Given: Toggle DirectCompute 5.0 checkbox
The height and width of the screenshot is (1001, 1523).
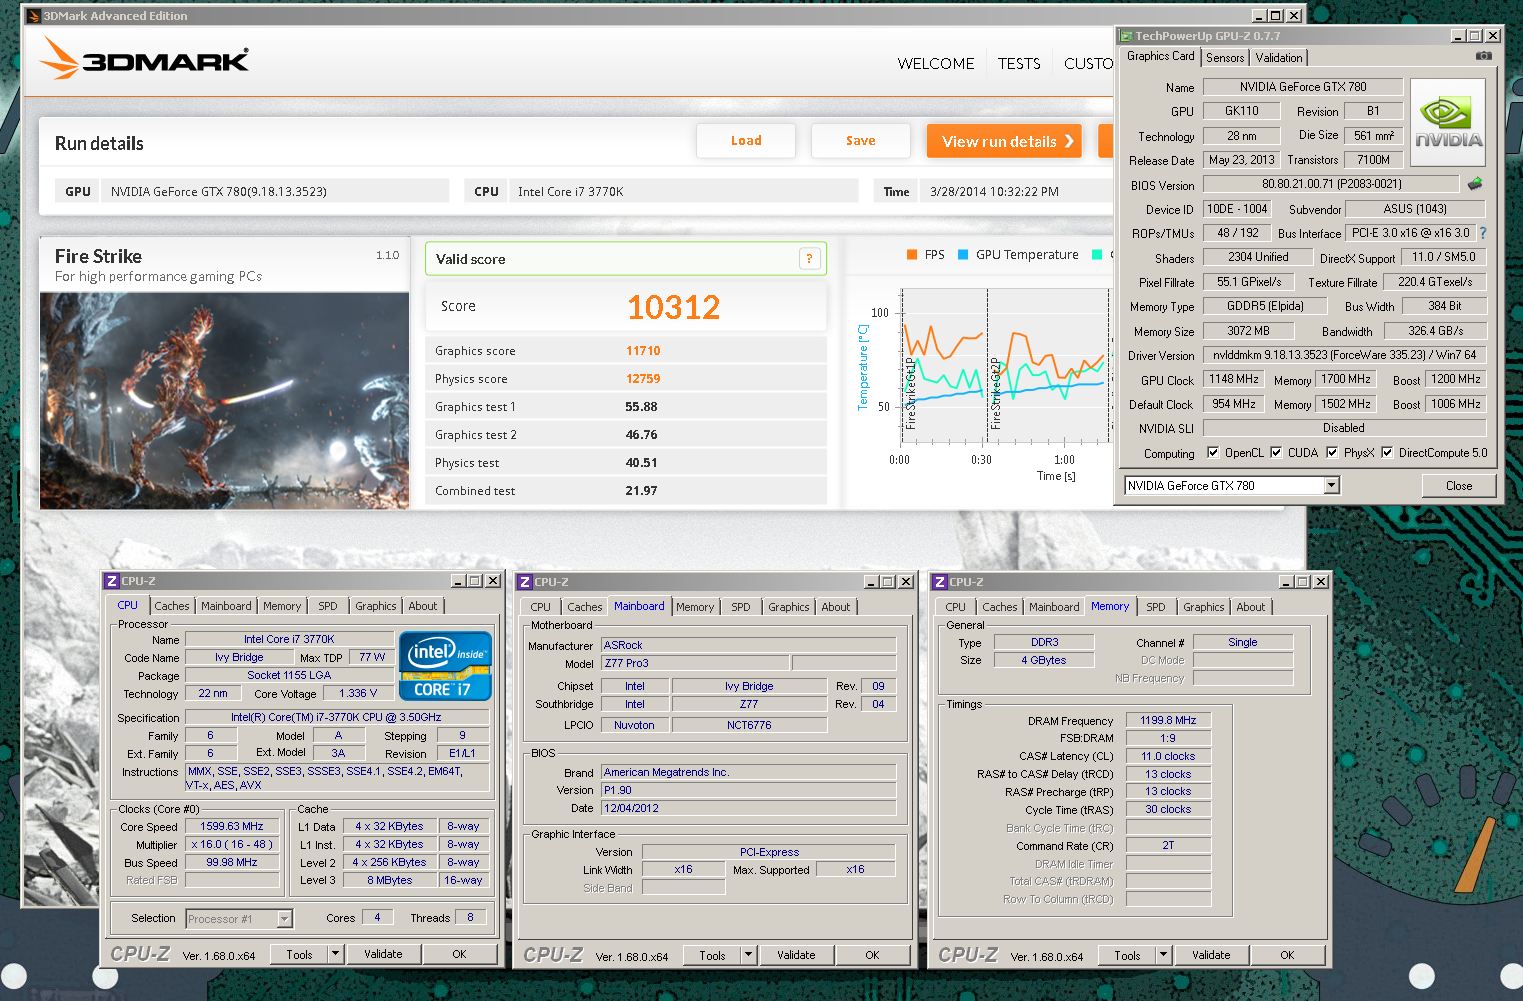Looking at the screenshot, I should [1387, 452].
